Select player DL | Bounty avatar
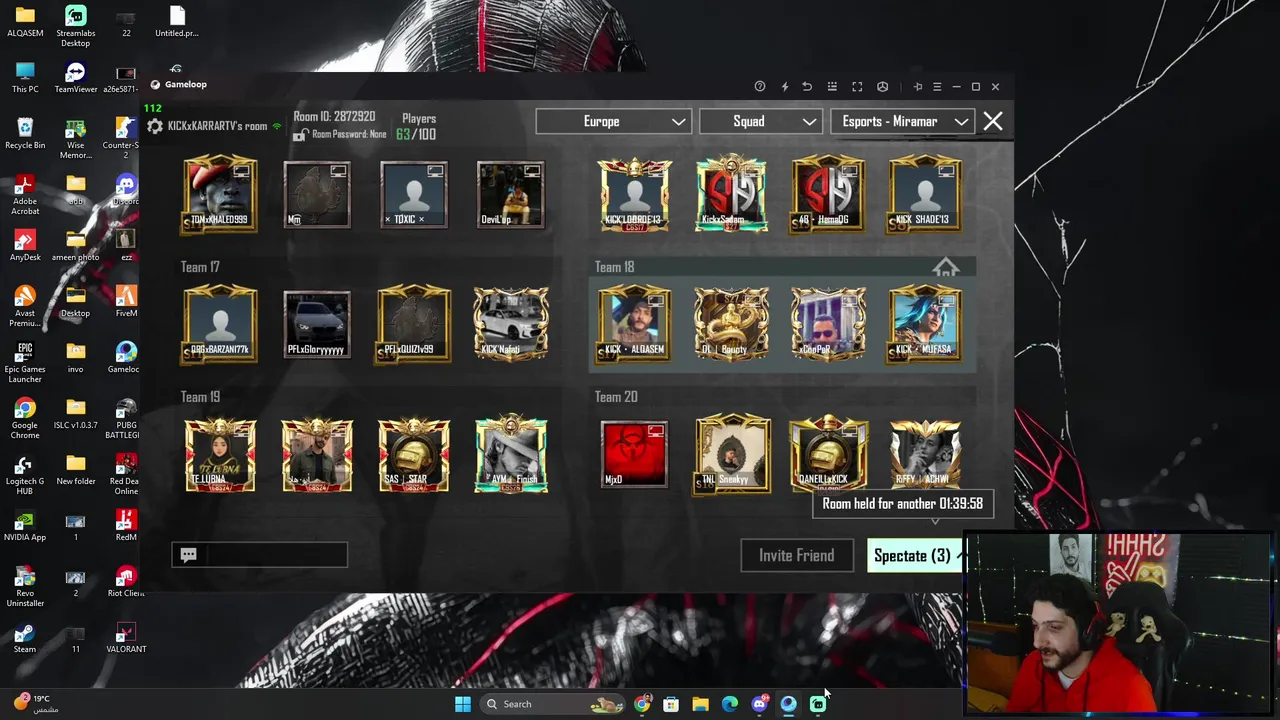1280x720 pixels. pyautogui.click(x=731, y=324)
